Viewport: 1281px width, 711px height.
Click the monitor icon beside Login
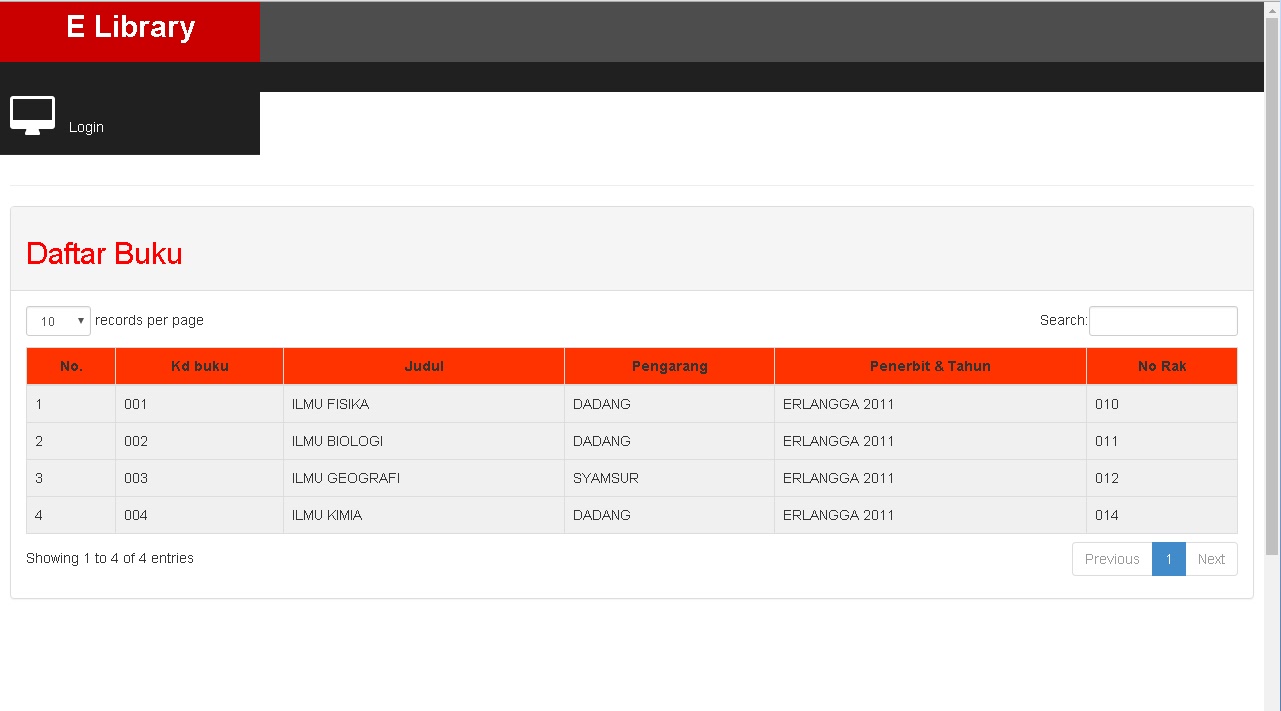coord(31,114)
